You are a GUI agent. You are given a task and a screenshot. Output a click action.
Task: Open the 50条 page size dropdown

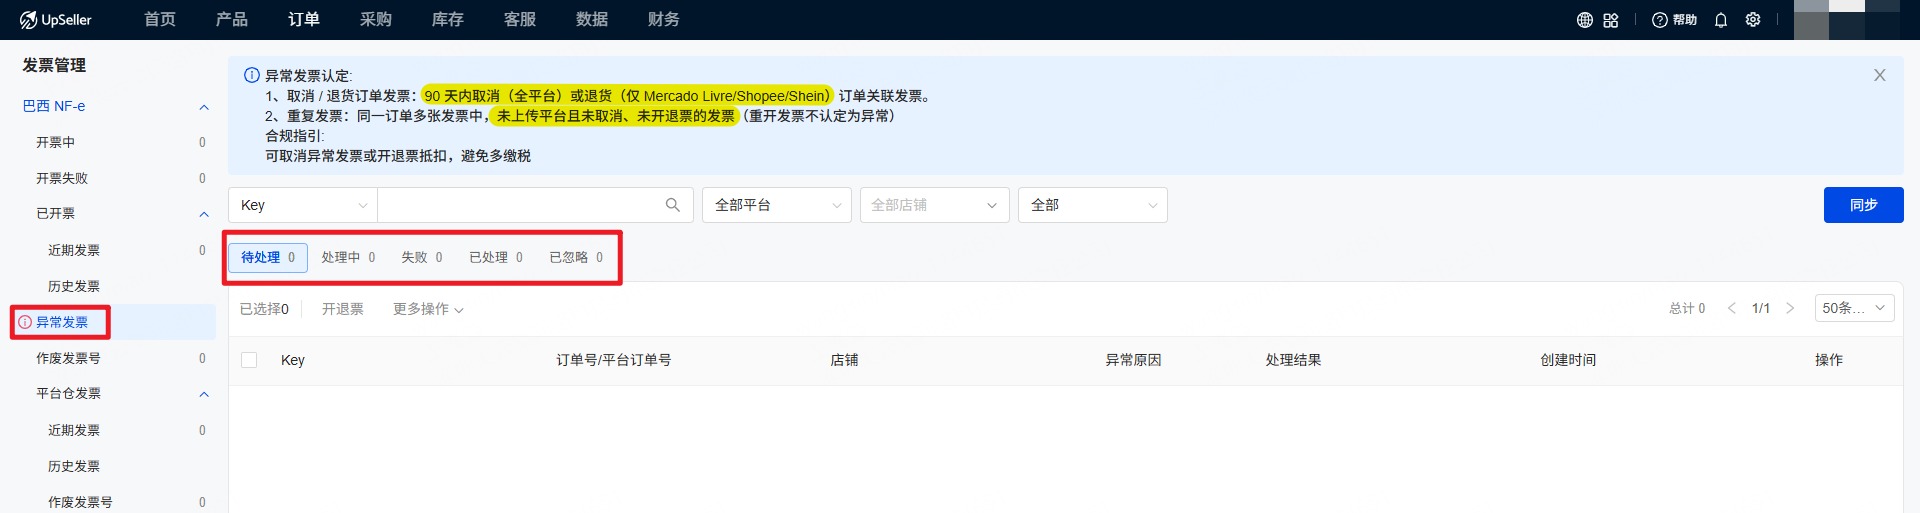tap(1854, 308)
